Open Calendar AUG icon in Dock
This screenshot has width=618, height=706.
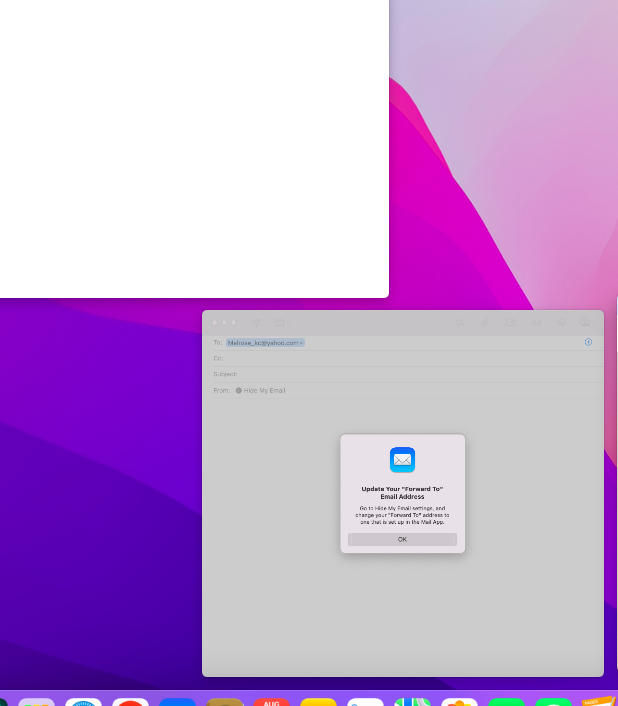(271, 702)
